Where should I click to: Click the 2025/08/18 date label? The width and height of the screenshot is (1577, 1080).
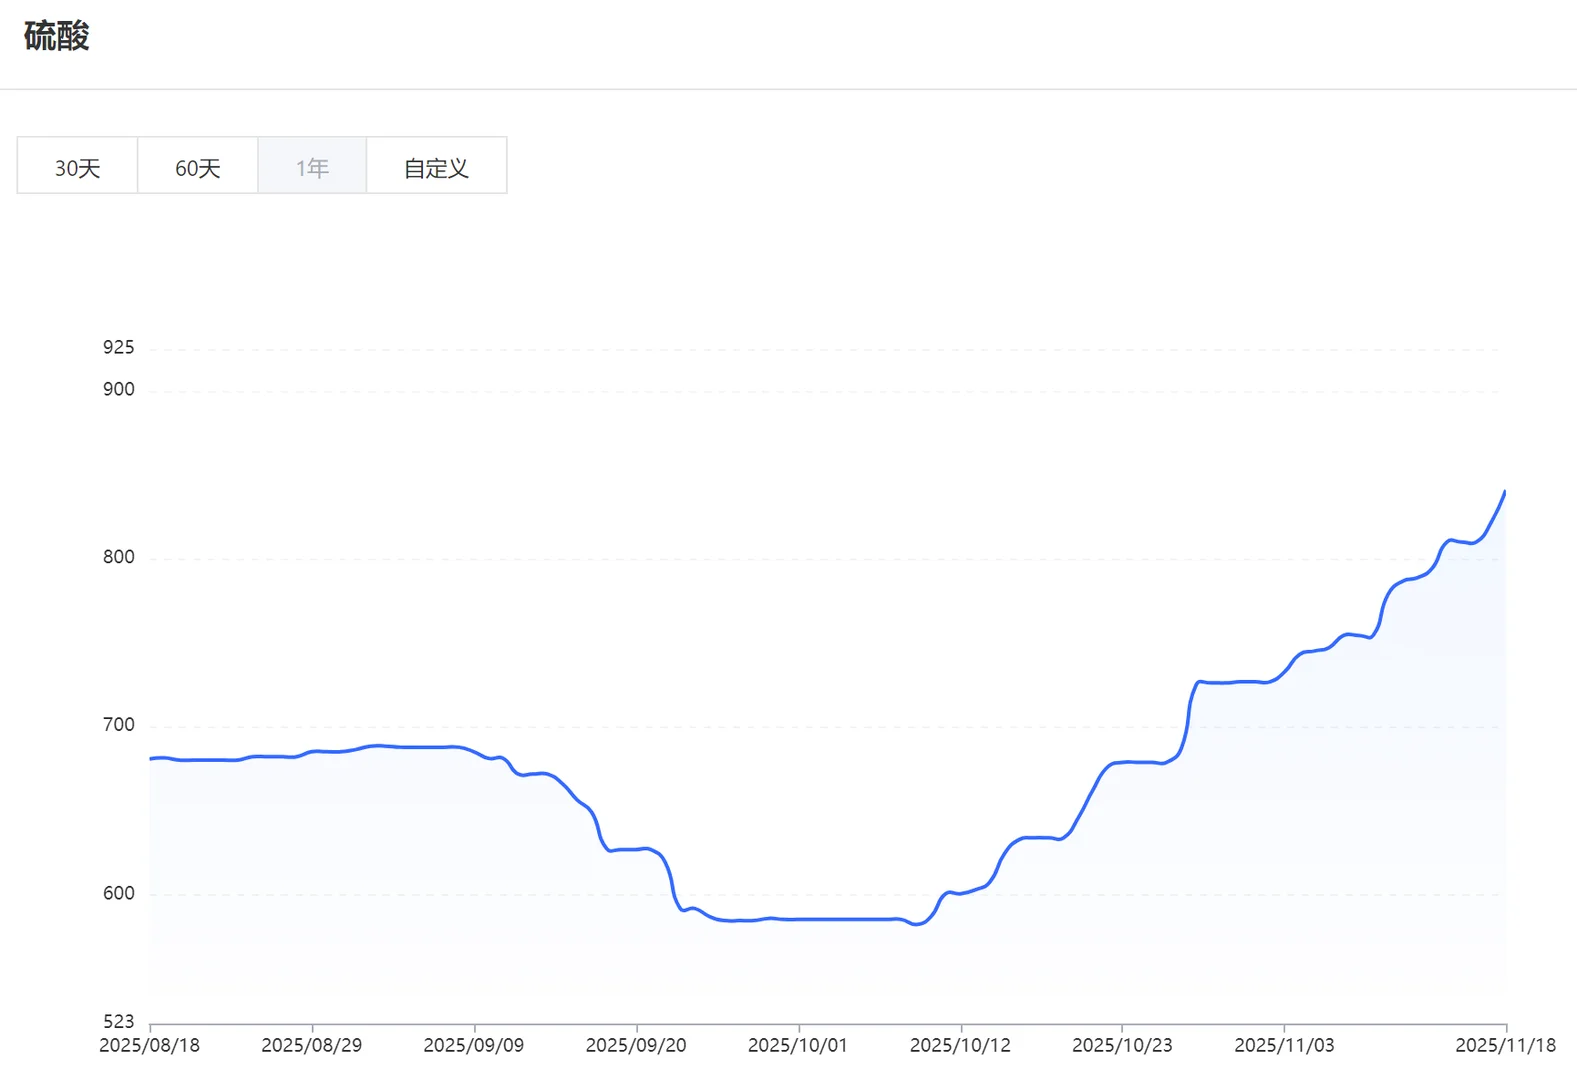(149, 1045)
